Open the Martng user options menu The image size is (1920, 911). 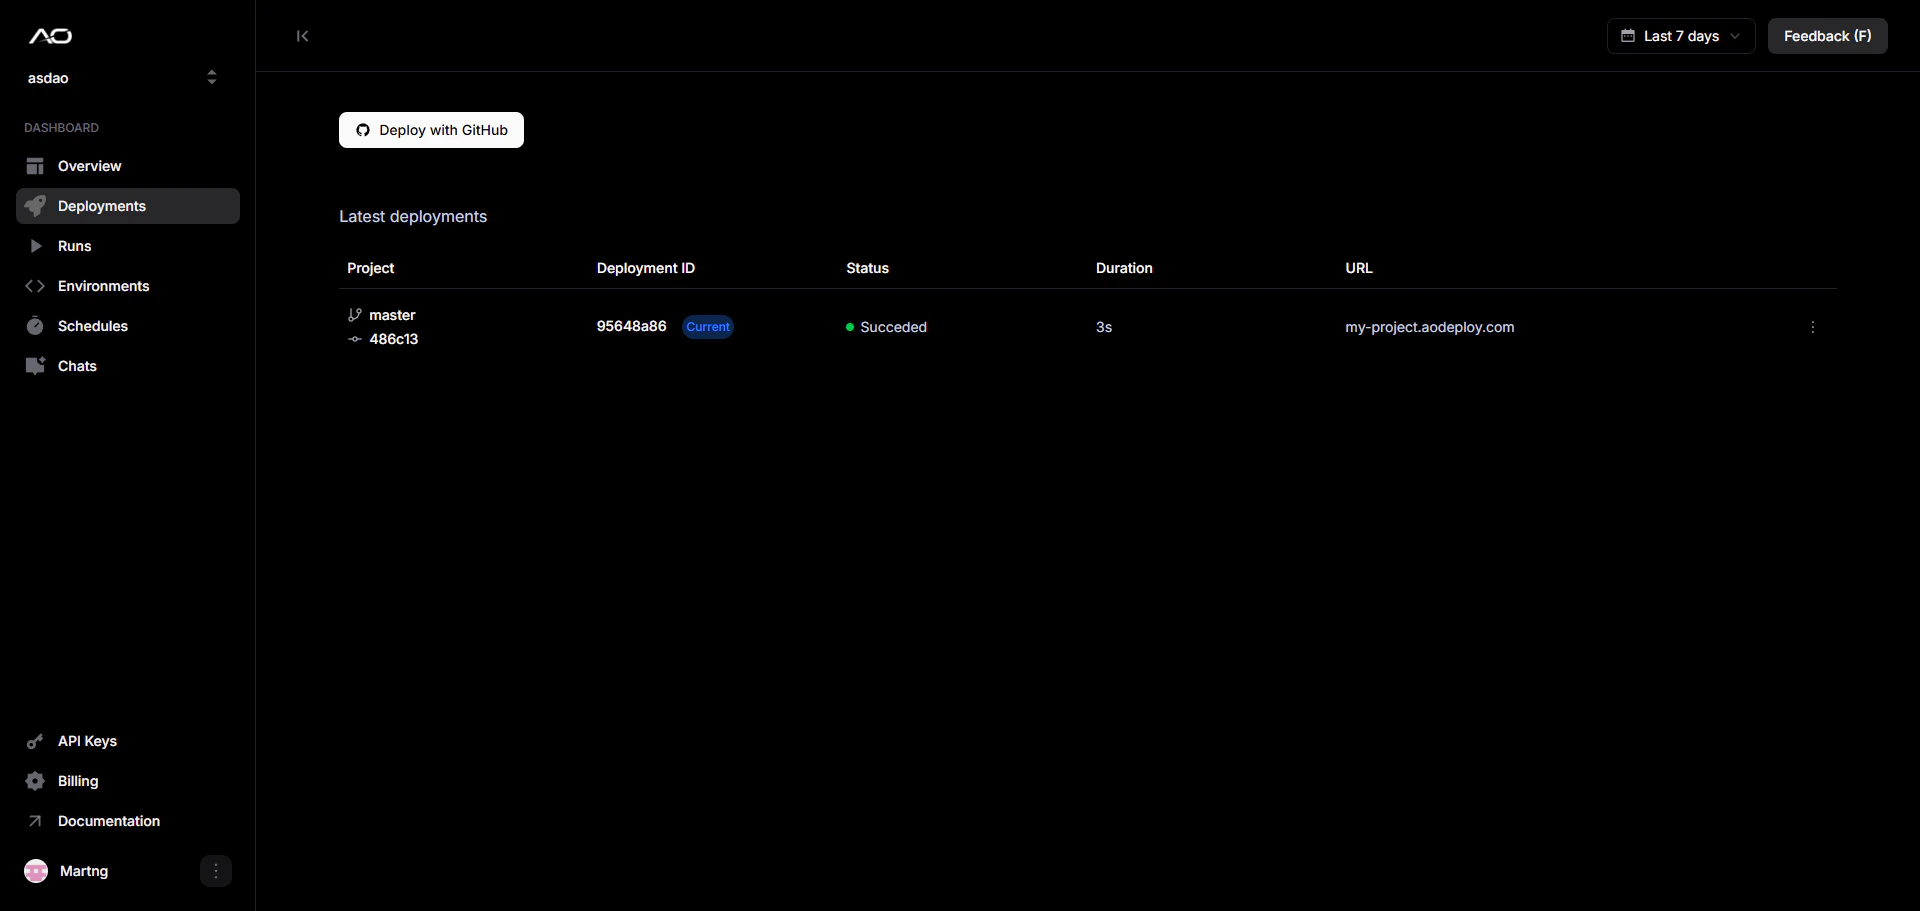click(216, 871)
